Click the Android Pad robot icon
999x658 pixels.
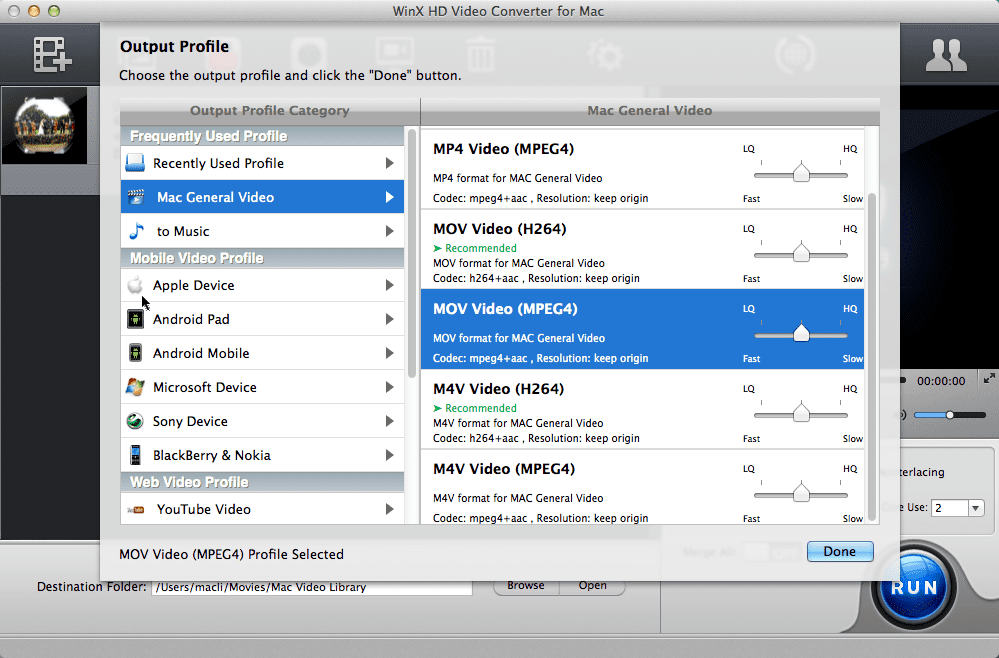point(135,320)
